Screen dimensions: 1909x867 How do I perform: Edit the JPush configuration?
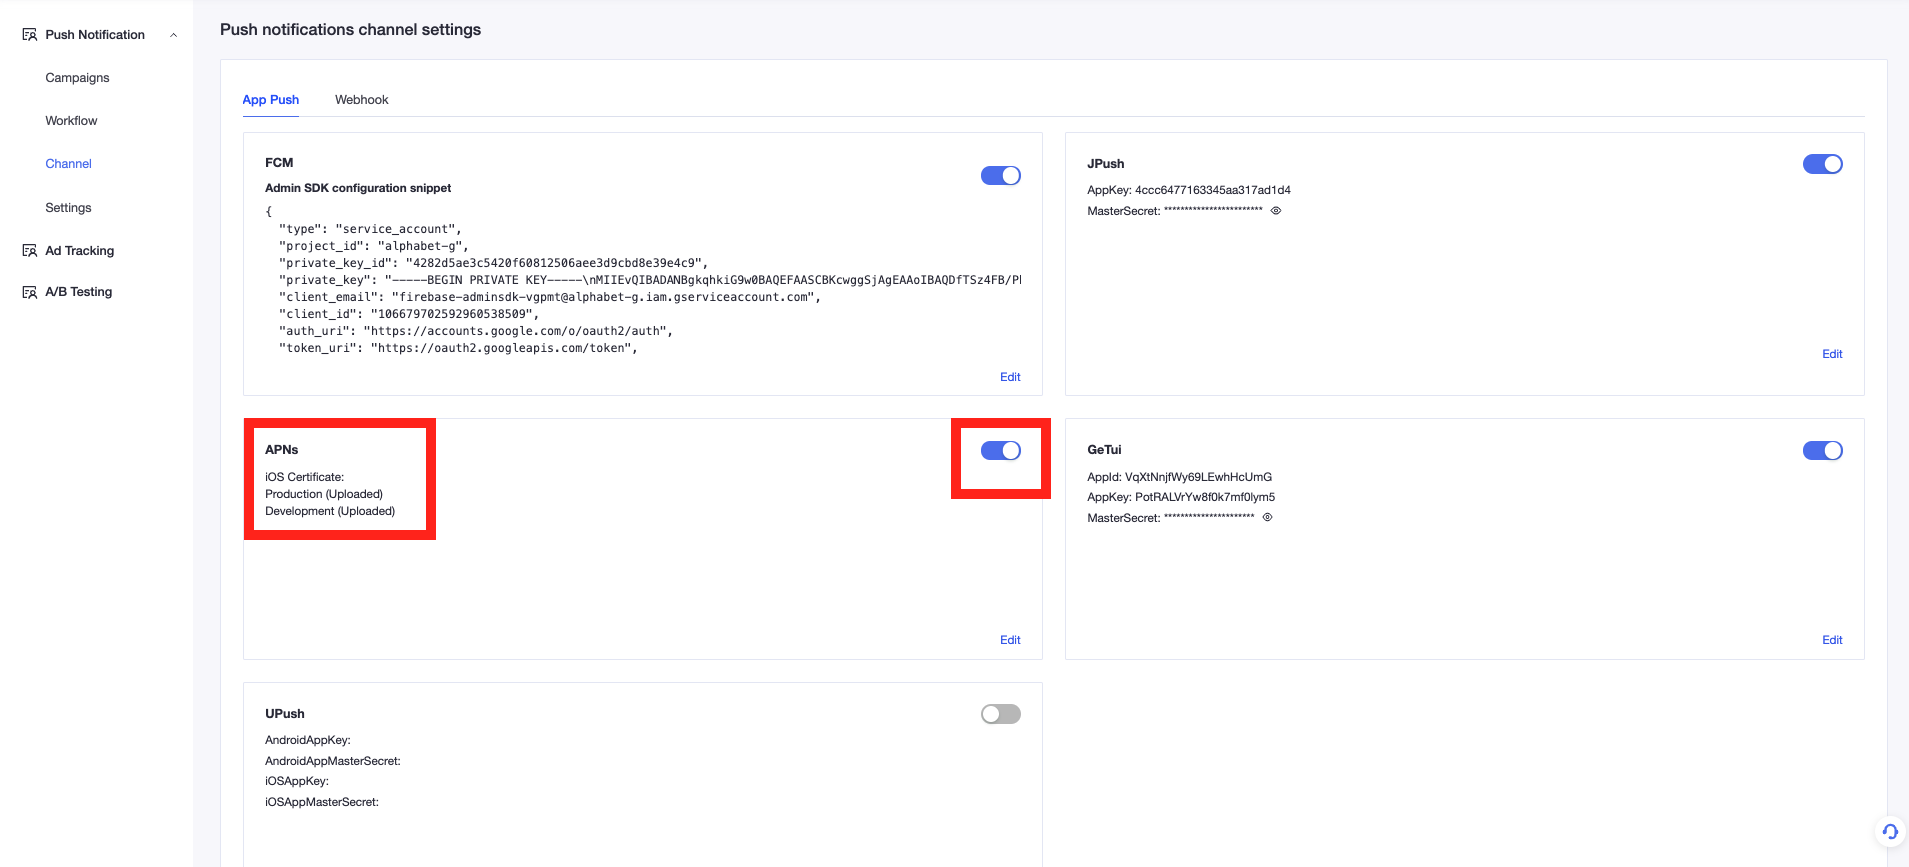1832,354
